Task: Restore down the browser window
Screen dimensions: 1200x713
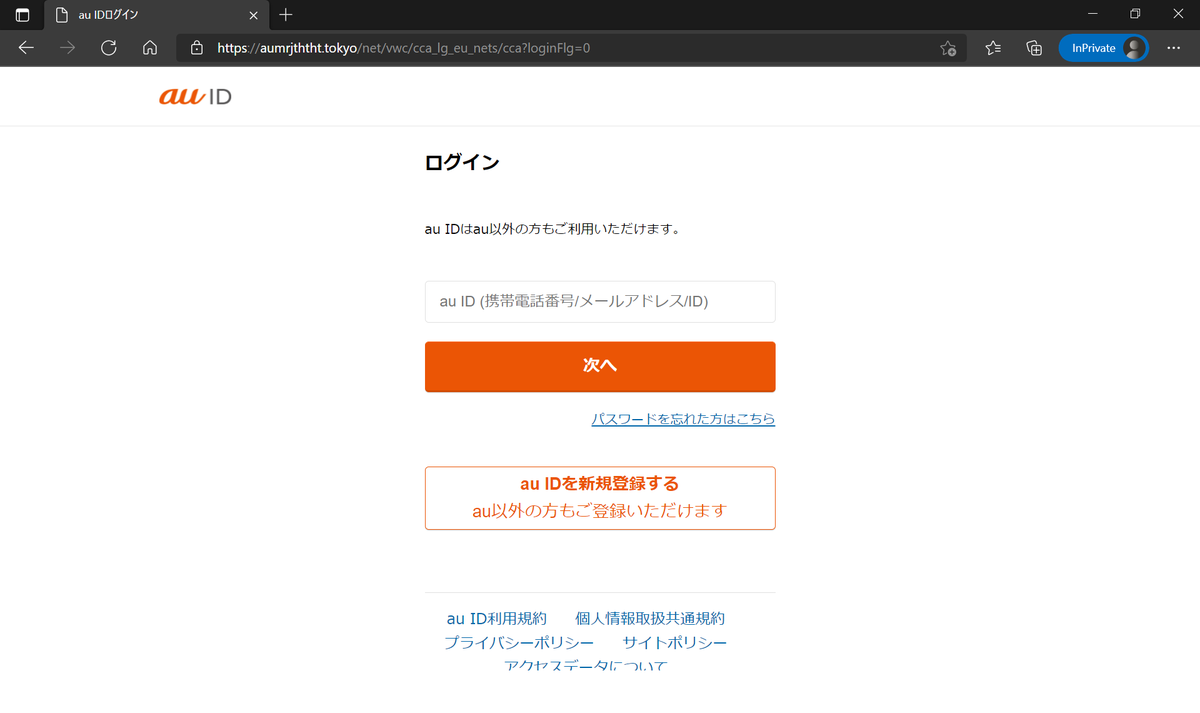Action: 1135,14
